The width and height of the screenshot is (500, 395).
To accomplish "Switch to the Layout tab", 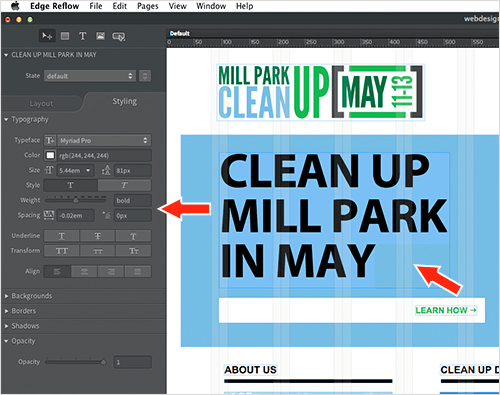I will 41,104.
